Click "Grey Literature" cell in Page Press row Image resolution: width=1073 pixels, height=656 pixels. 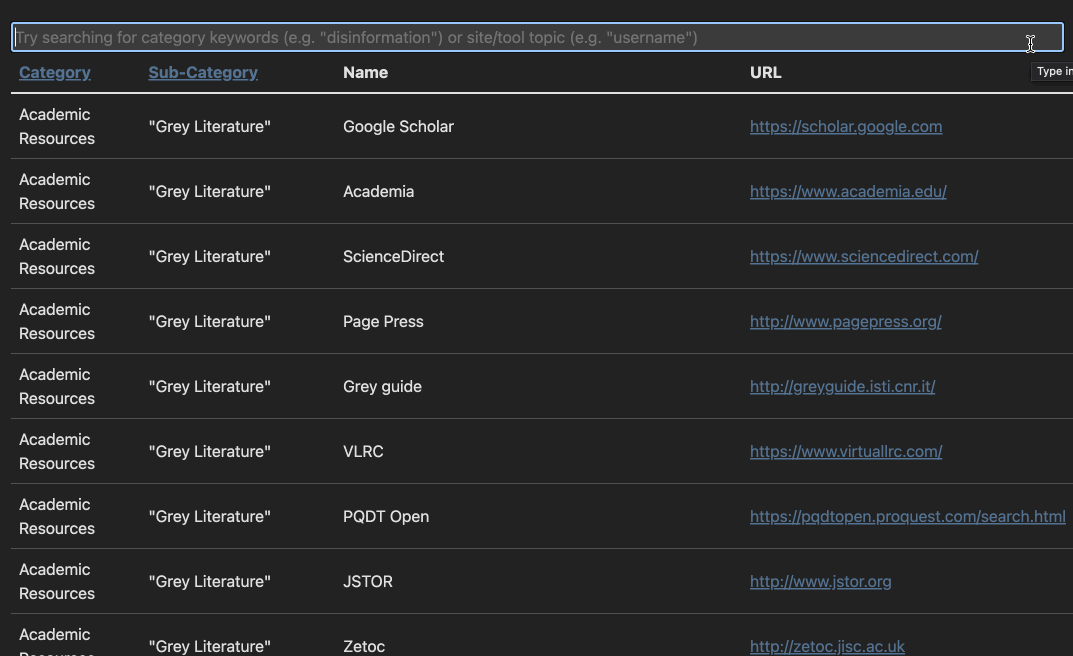(209, 322)
